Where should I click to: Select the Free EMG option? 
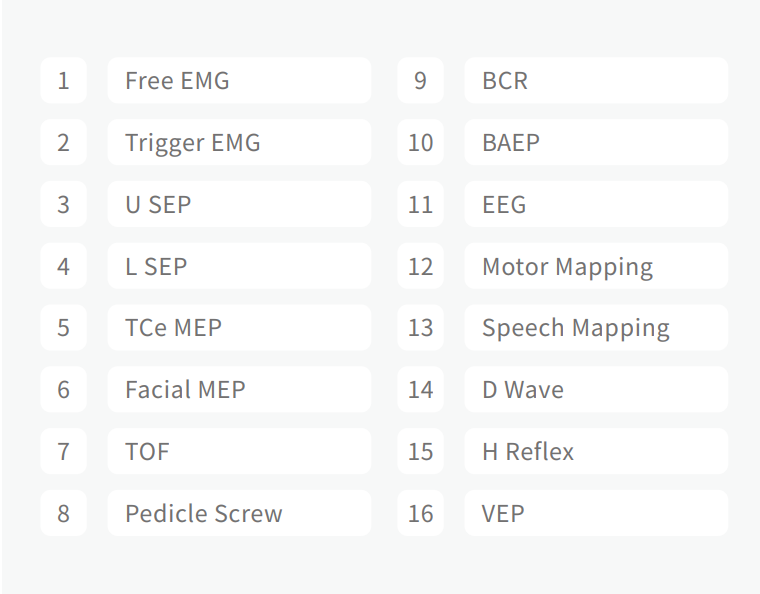pyautogui.click(x=238, y=80)
